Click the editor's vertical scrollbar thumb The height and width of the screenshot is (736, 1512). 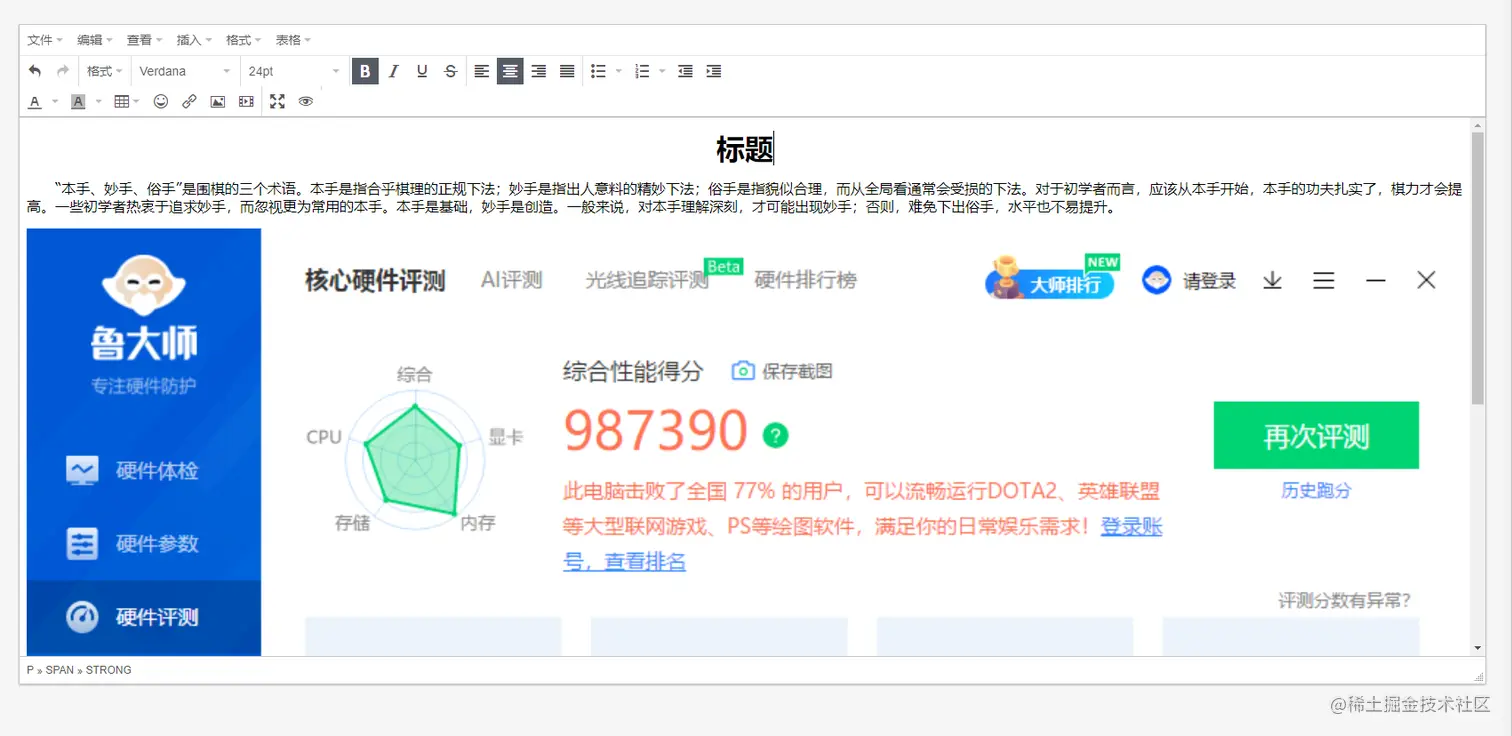pyautogui.click(x=1478, y=268)
